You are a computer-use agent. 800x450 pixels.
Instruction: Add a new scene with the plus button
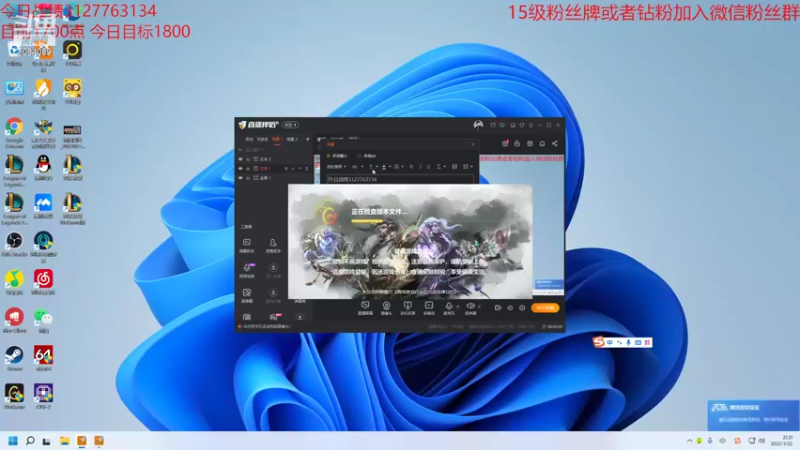[308, 139]
